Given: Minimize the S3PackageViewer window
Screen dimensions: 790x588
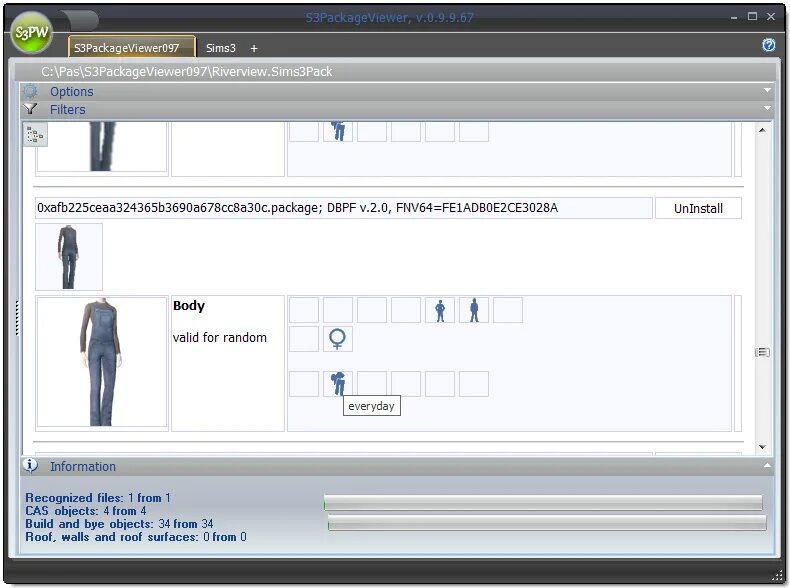Looking at the screenshot, I should pos(734,17).
